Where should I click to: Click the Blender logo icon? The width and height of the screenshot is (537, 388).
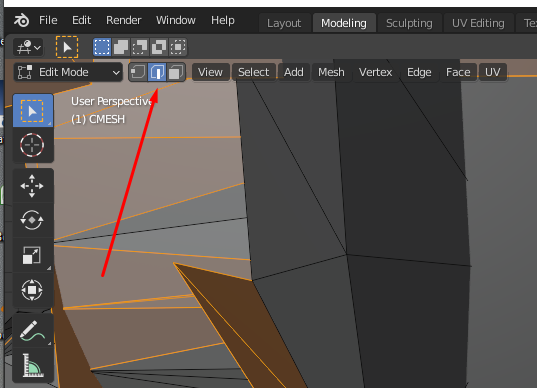[x=21, y=20]
